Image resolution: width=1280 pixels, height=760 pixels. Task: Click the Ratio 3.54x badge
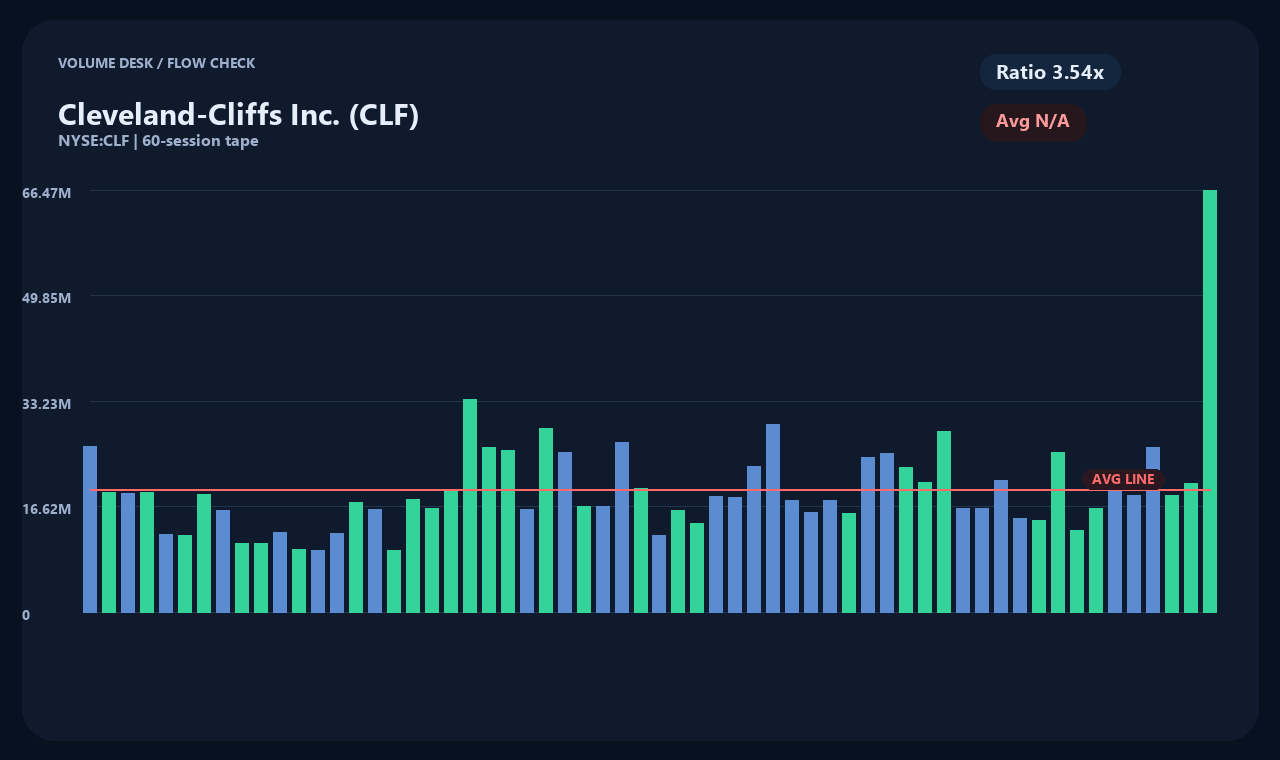coord(1050,72)
